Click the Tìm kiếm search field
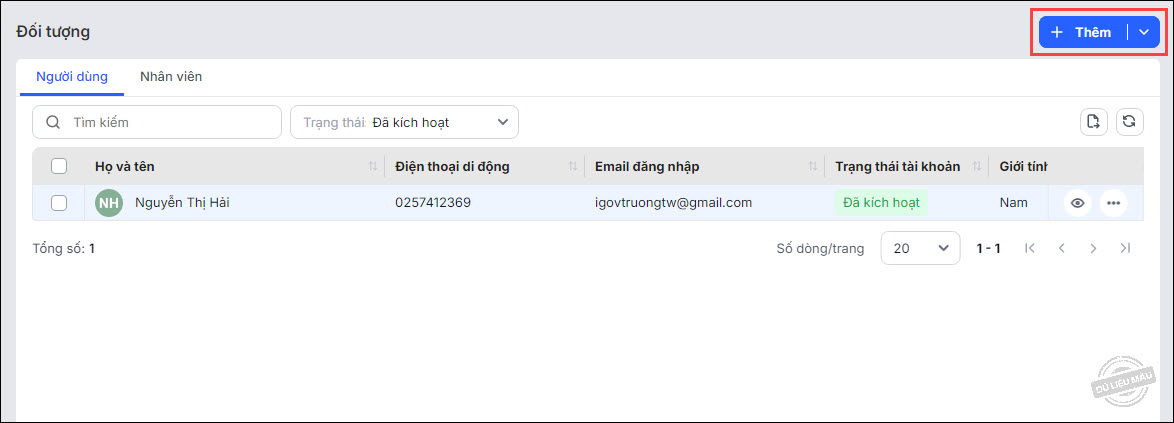 click(x=157, y=122)
